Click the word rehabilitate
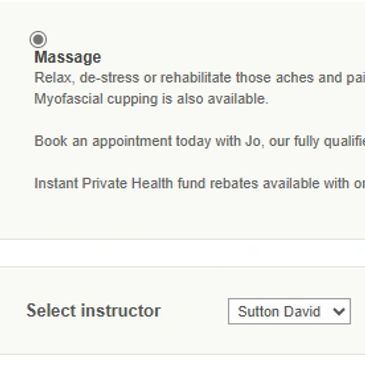 point(196,78)
